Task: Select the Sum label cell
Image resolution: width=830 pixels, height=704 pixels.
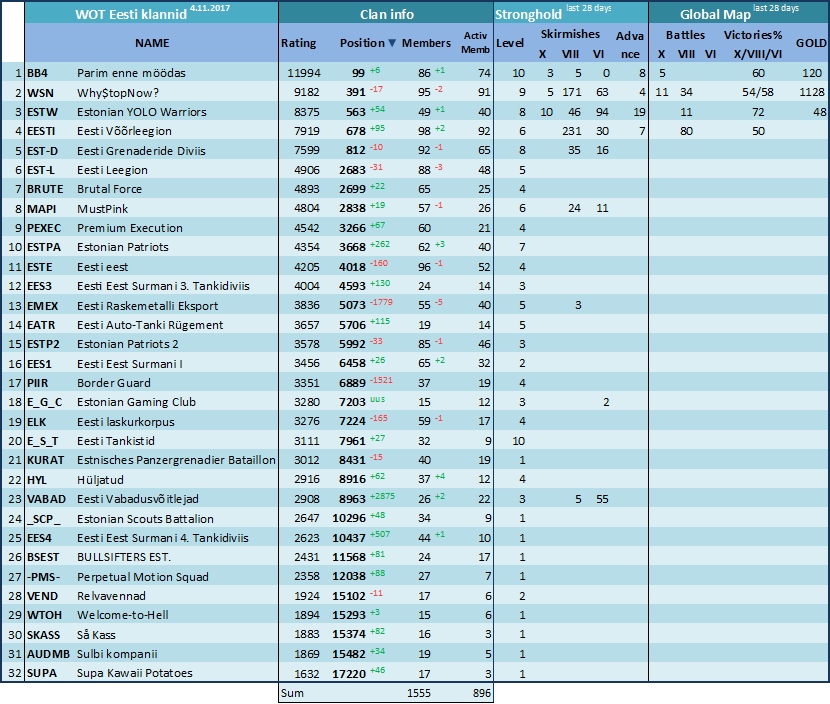Action: (292, 693)
